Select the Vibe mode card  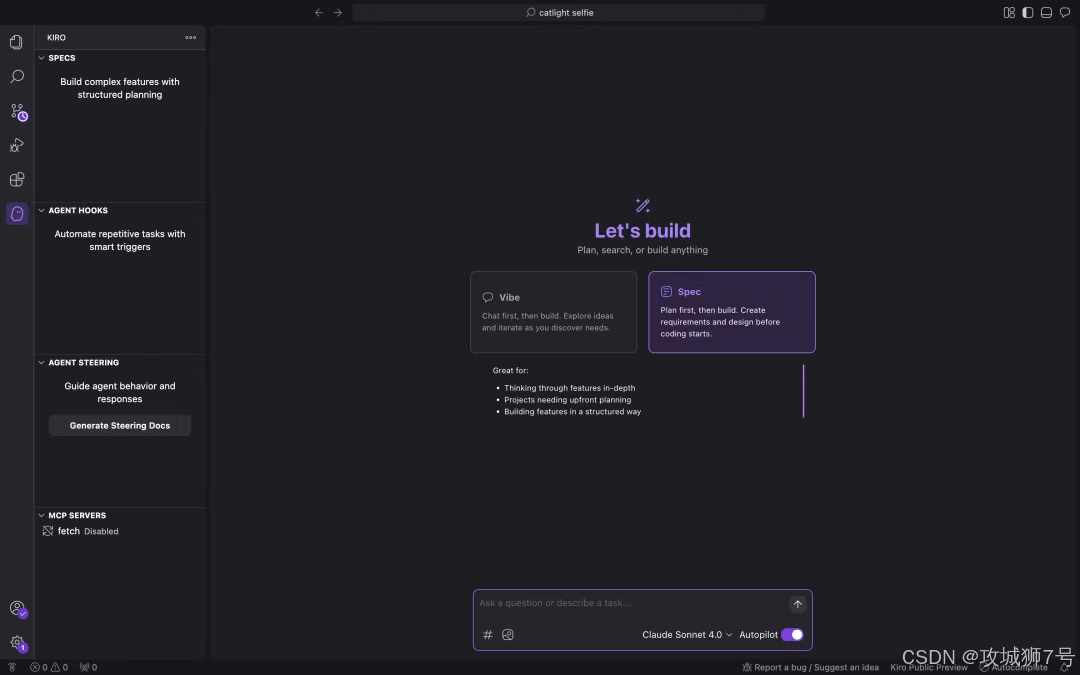click(554, 312)
